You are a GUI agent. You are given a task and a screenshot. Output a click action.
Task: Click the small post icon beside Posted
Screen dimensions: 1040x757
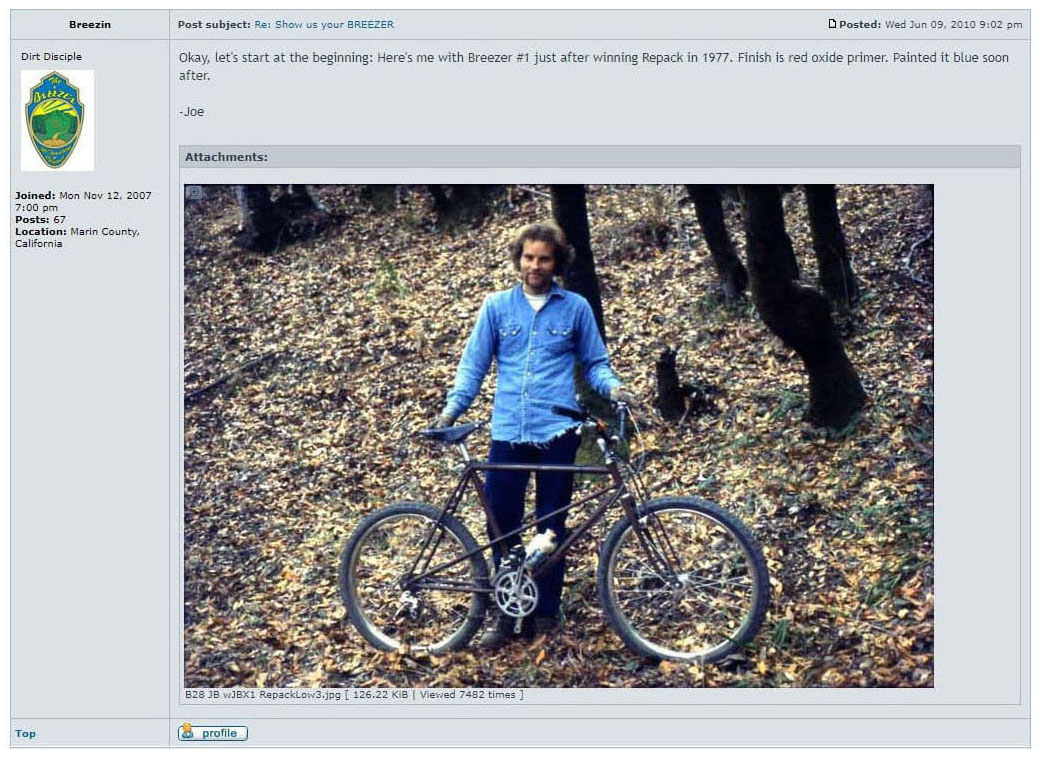832,24
